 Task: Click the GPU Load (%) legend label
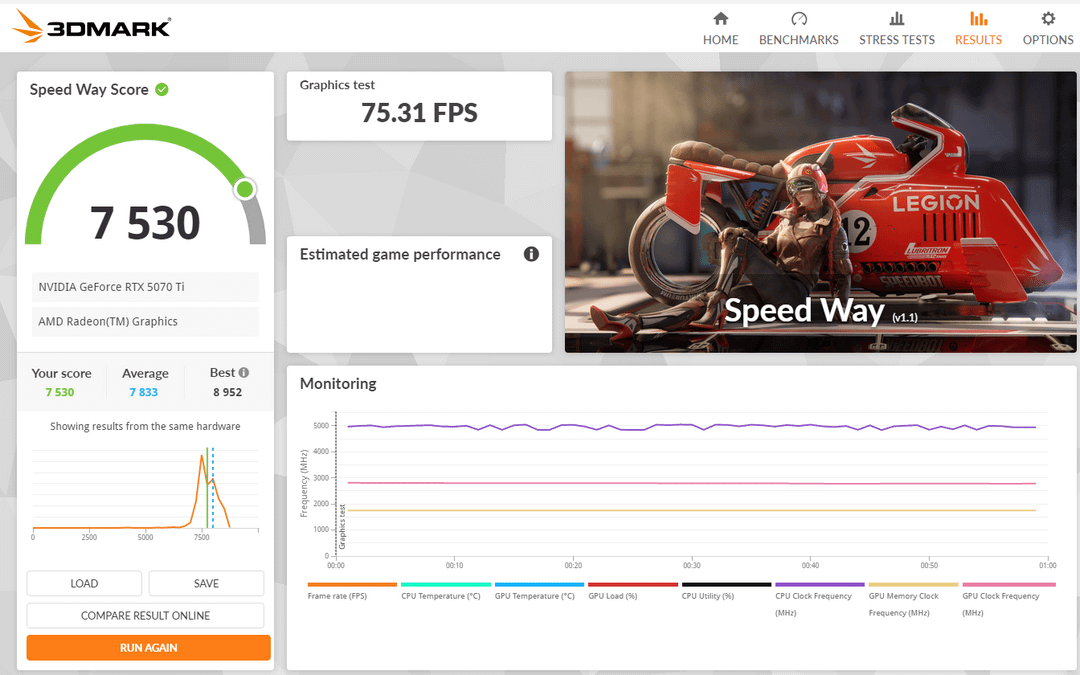613,596
